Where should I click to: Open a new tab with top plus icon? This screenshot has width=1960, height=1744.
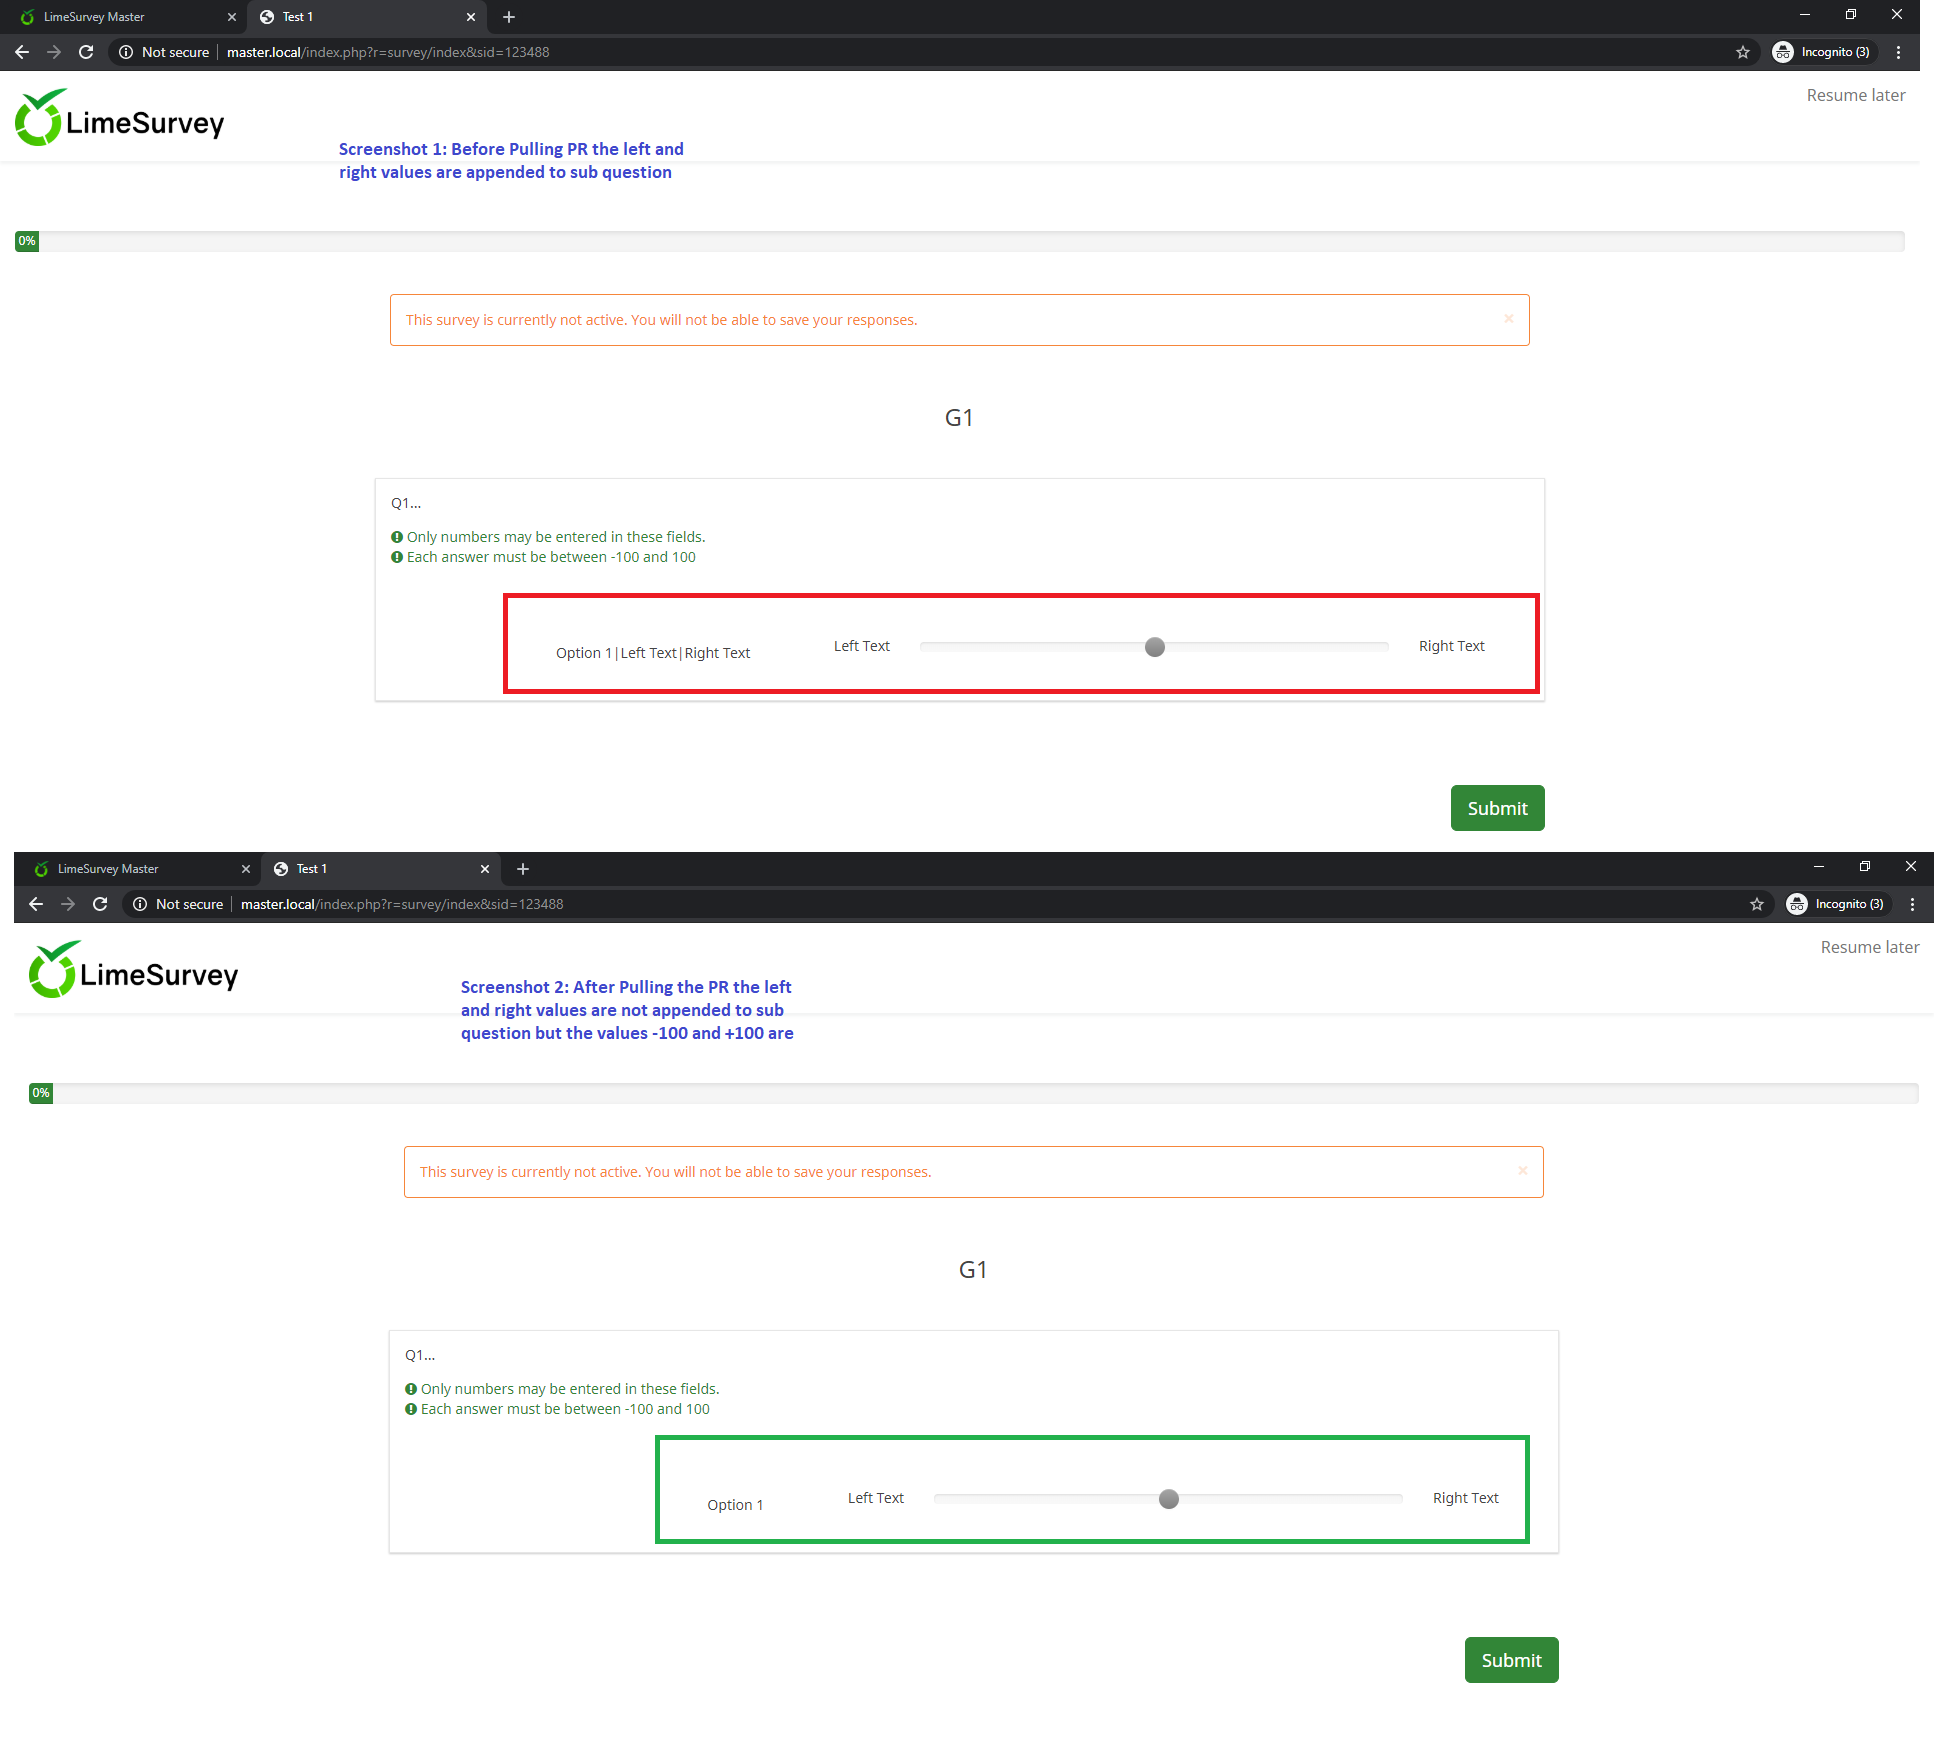coord(509,17)
